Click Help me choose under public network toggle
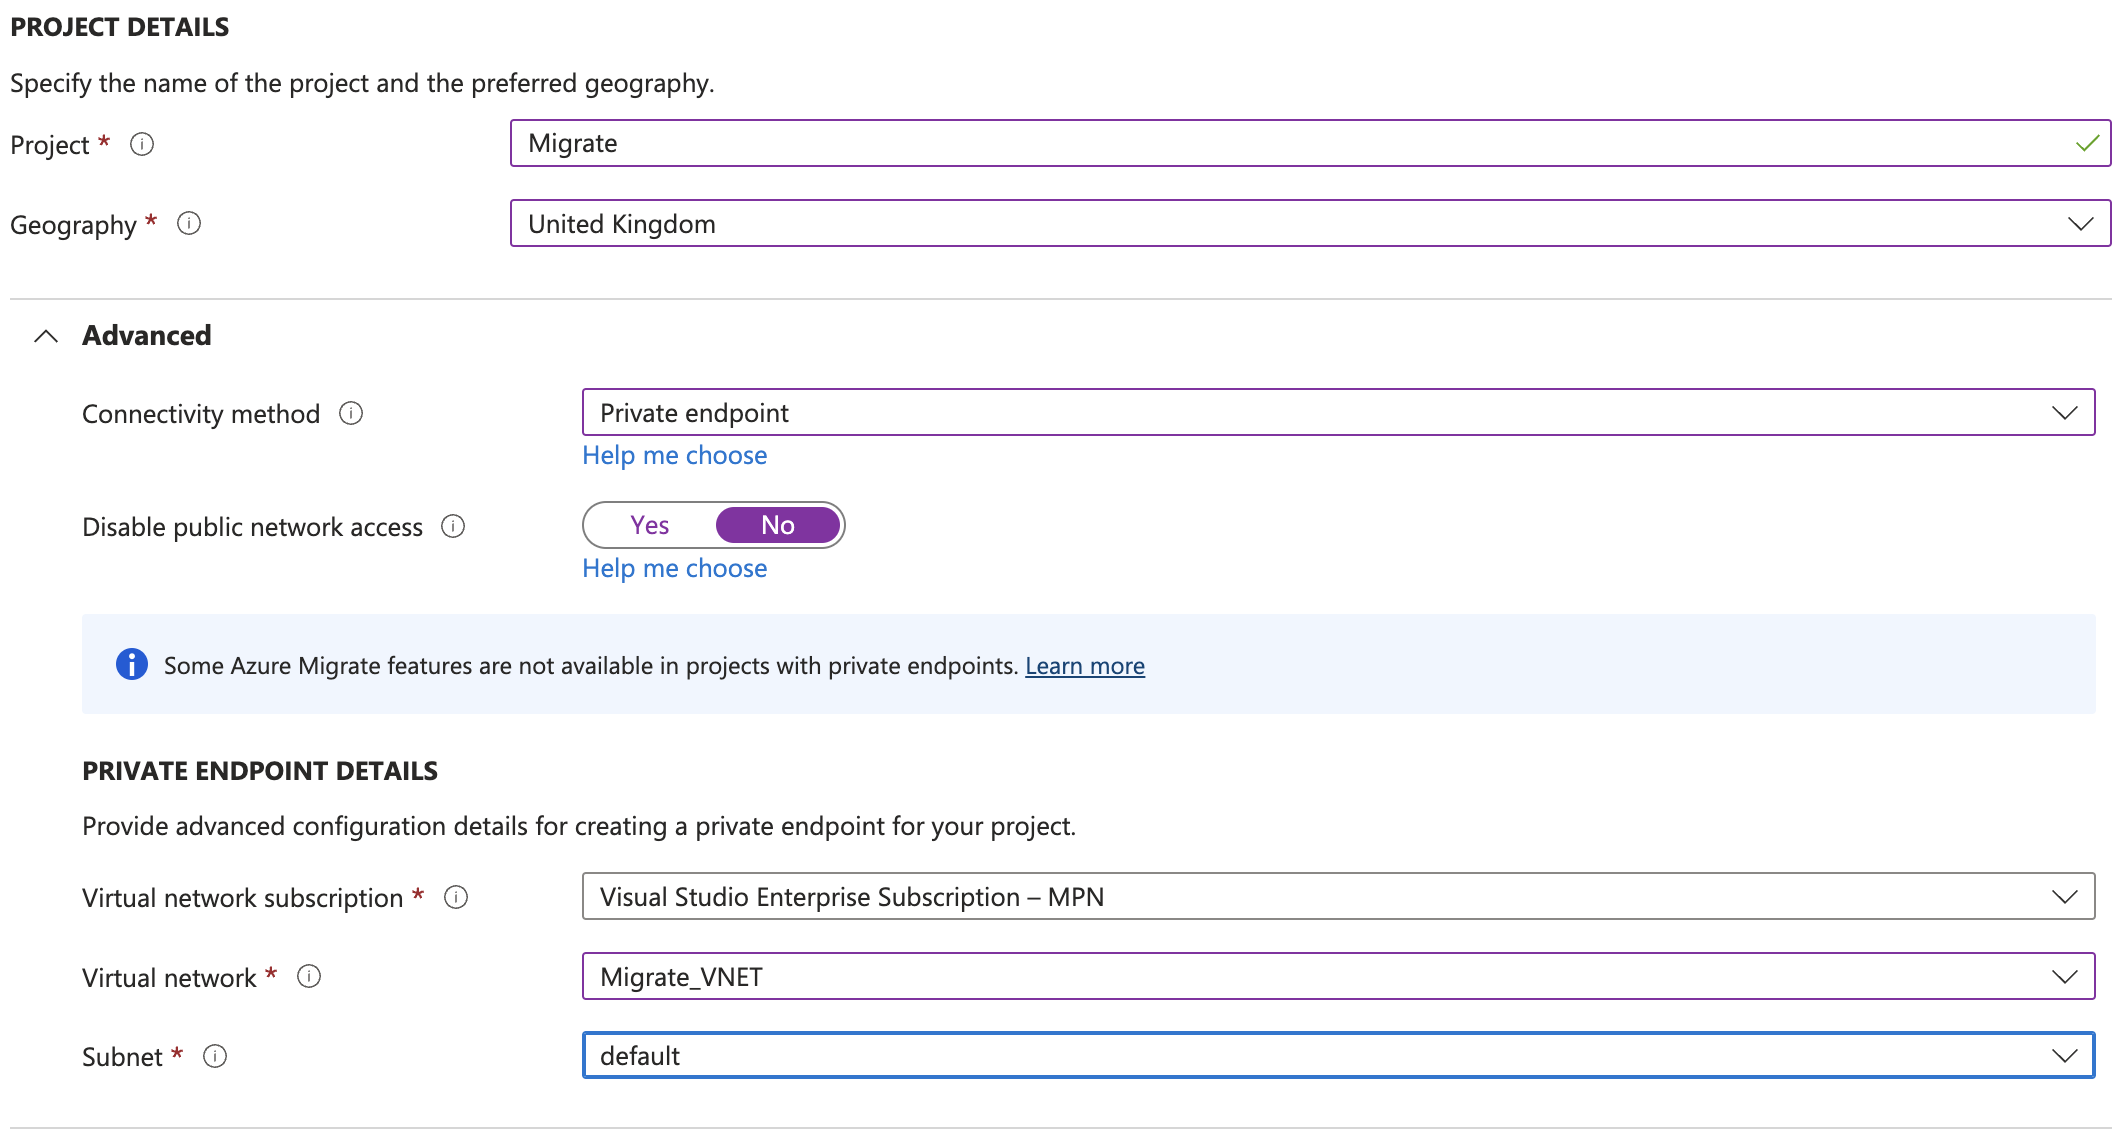Screen dimensions: 2126x1136 [675, 568]
